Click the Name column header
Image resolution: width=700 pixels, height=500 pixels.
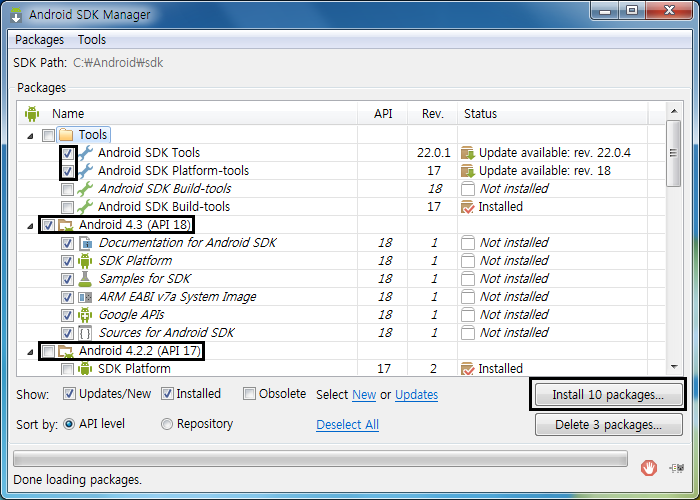tap(188, 114)
